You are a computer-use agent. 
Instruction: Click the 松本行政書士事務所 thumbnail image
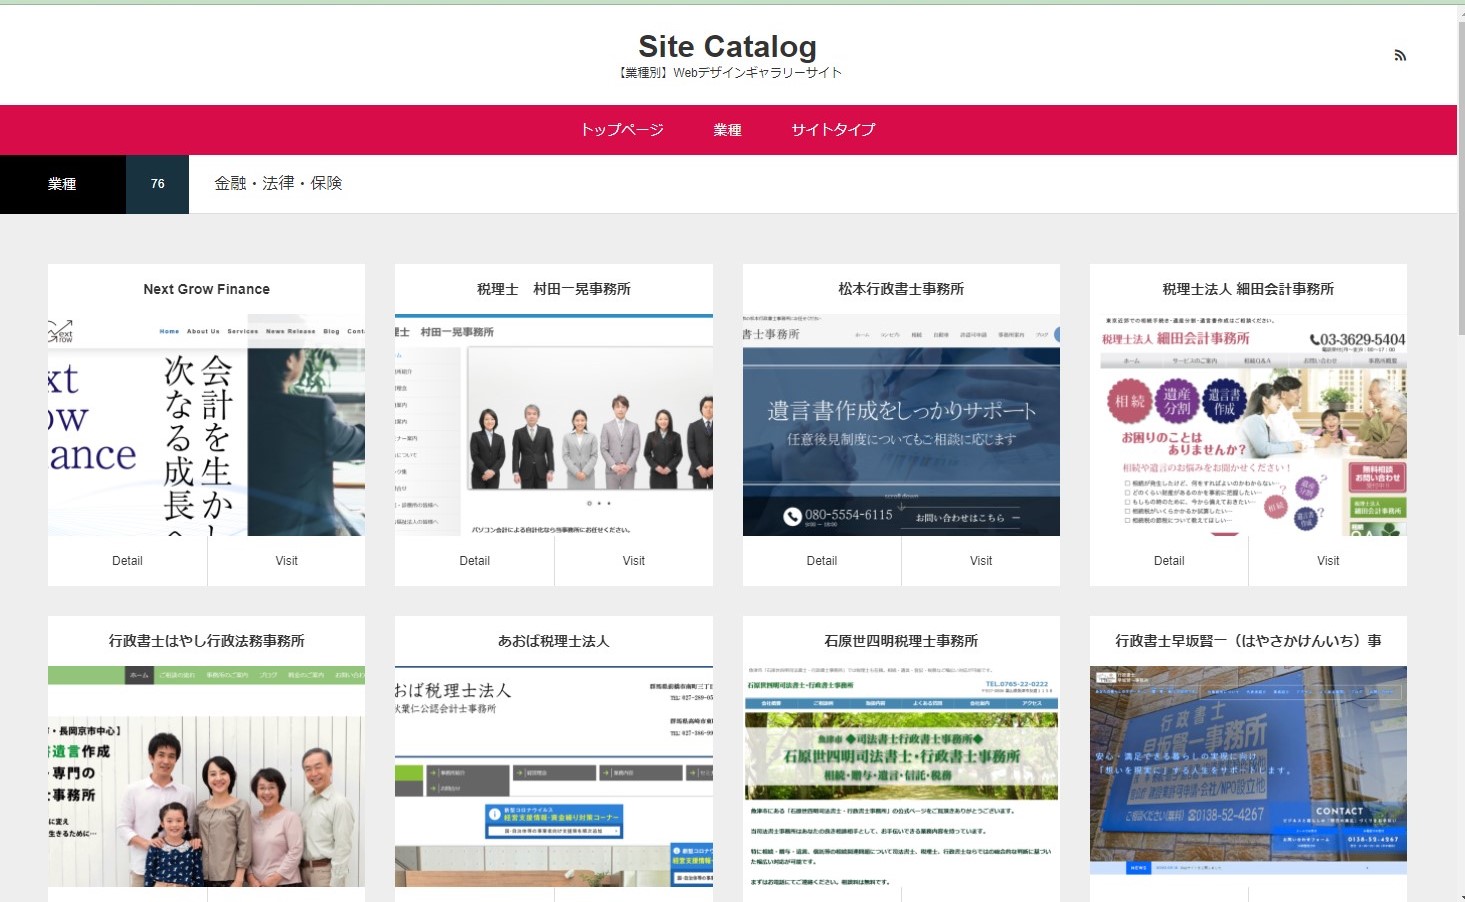coord(901,426)
